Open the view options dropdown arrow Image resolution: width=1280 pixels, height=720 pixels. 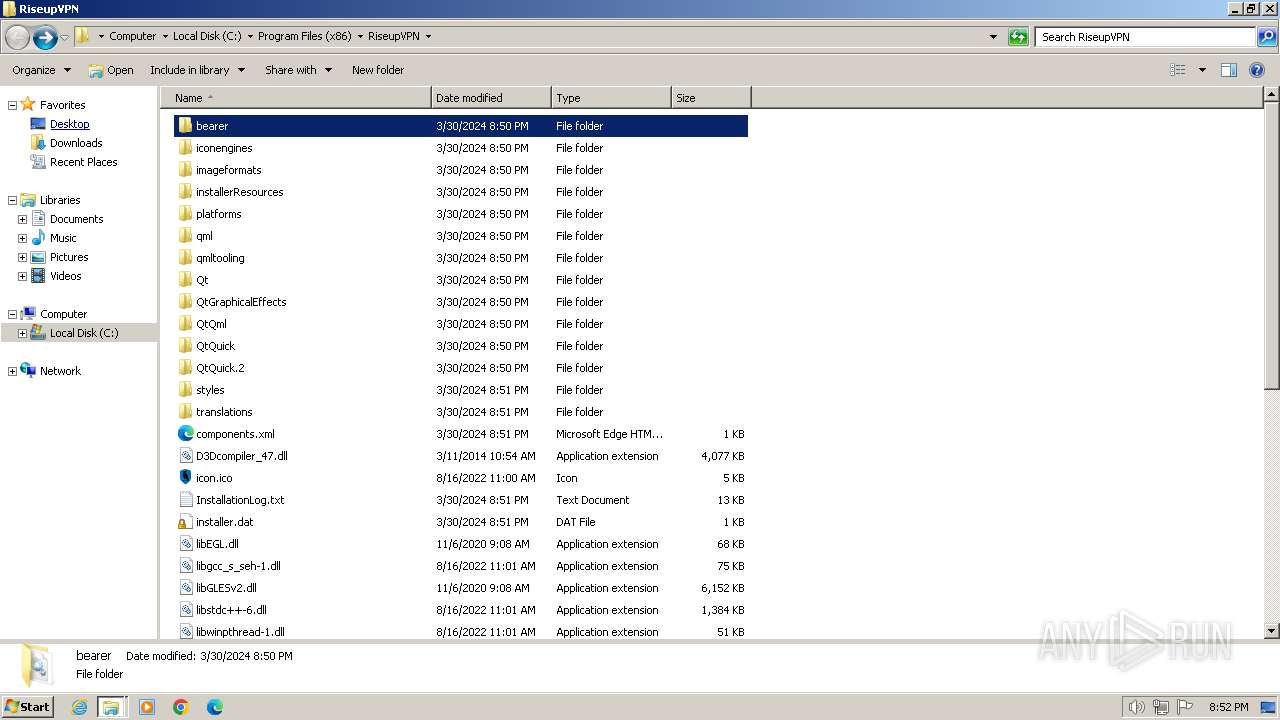1202,70
